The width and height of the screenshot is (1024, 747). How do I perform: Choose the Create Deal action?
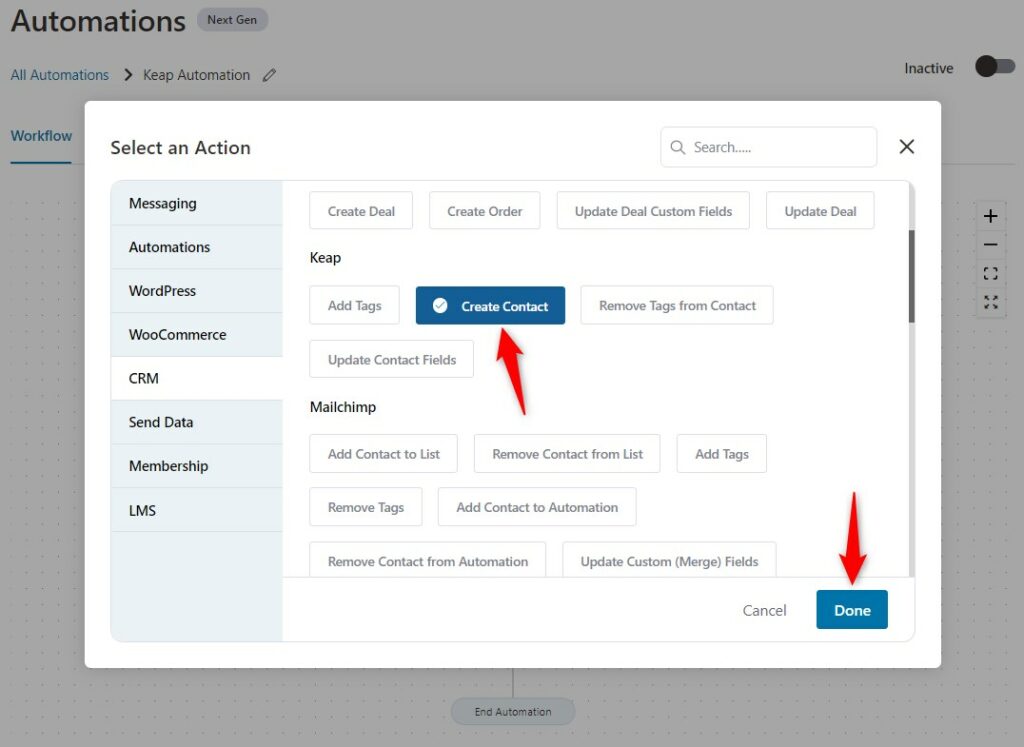coord(361,211)
